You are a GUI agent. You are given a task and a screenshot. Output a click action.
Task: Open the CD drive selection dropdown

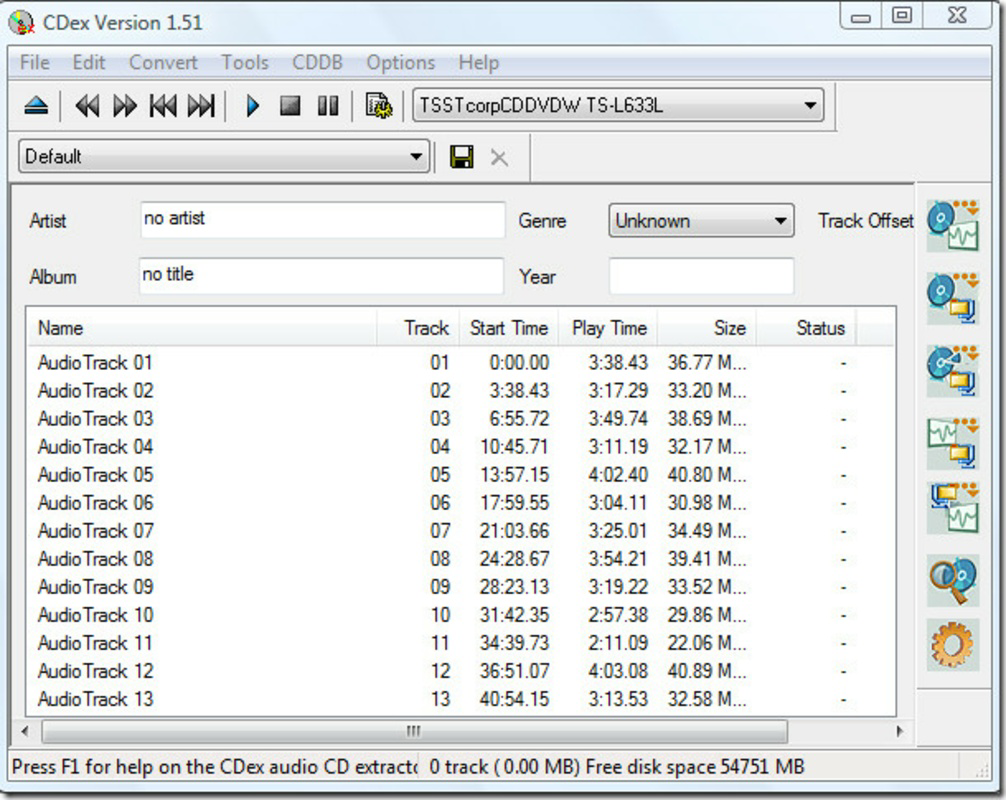click(x=813, y=104)
